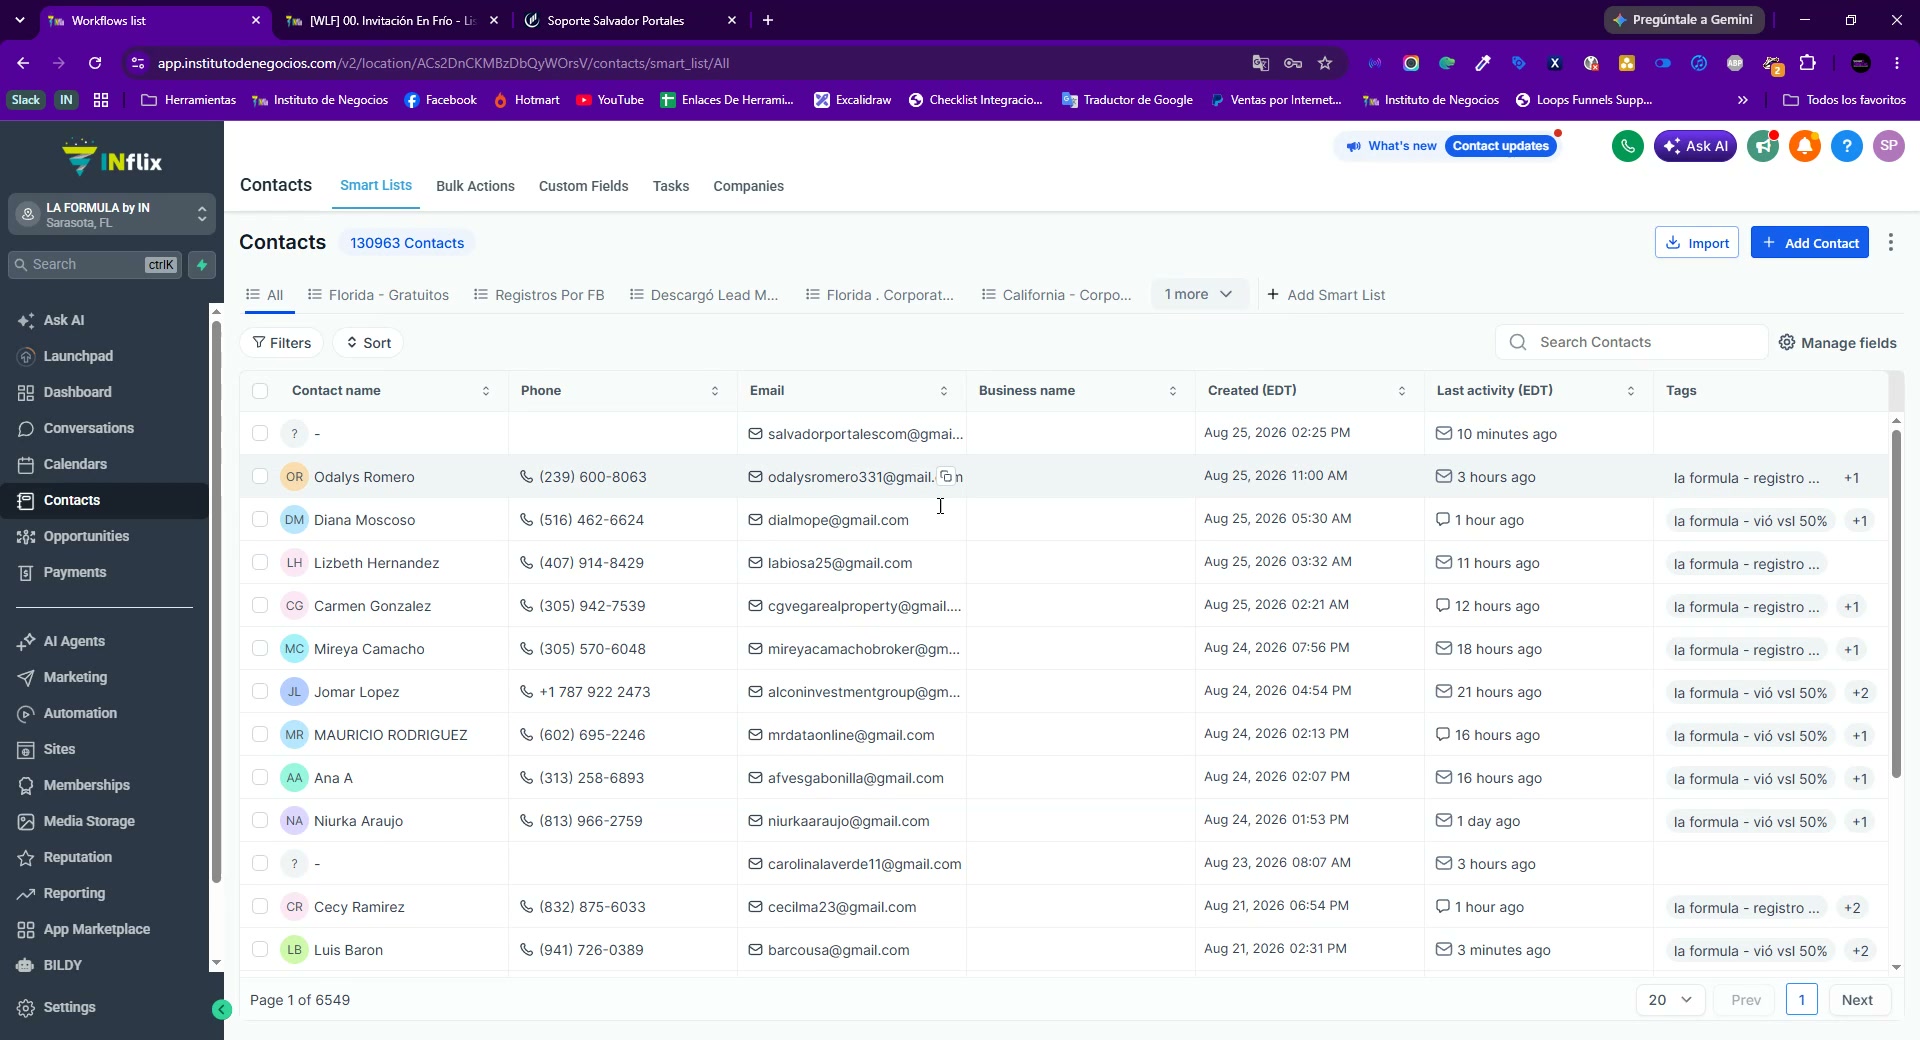Open the 1 more smart lists dropdown
The height and width of the screenshot is (1040, 1920).
[1199, 294]
